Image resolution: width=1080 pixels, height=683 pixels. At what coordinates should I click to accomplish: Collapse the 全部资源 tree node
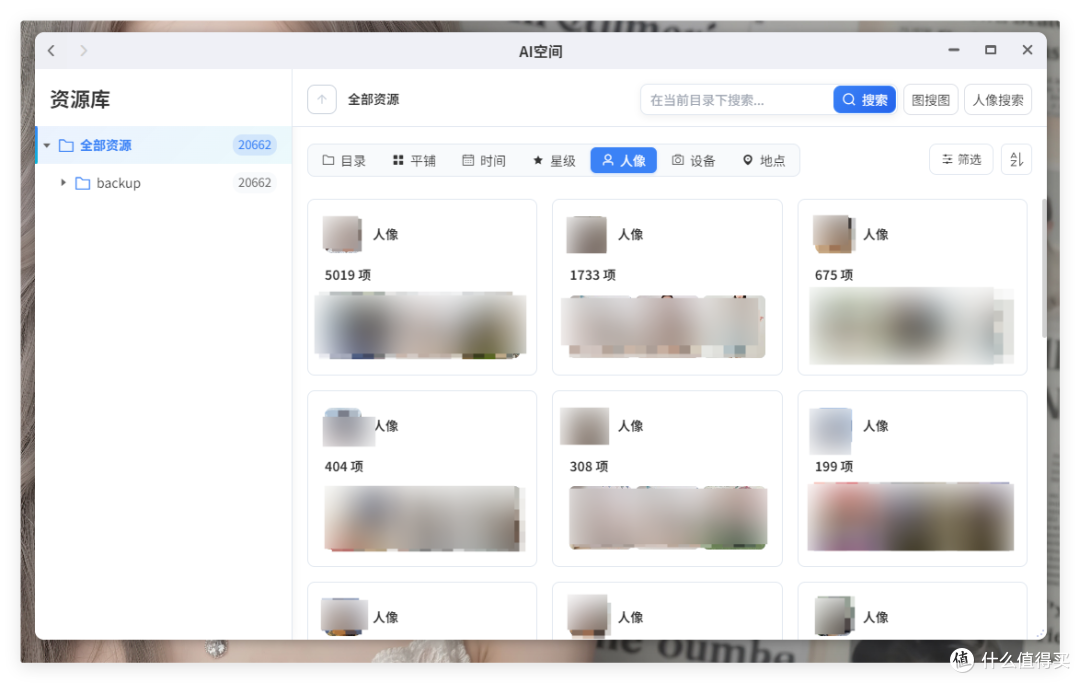[x=47, y=145]
